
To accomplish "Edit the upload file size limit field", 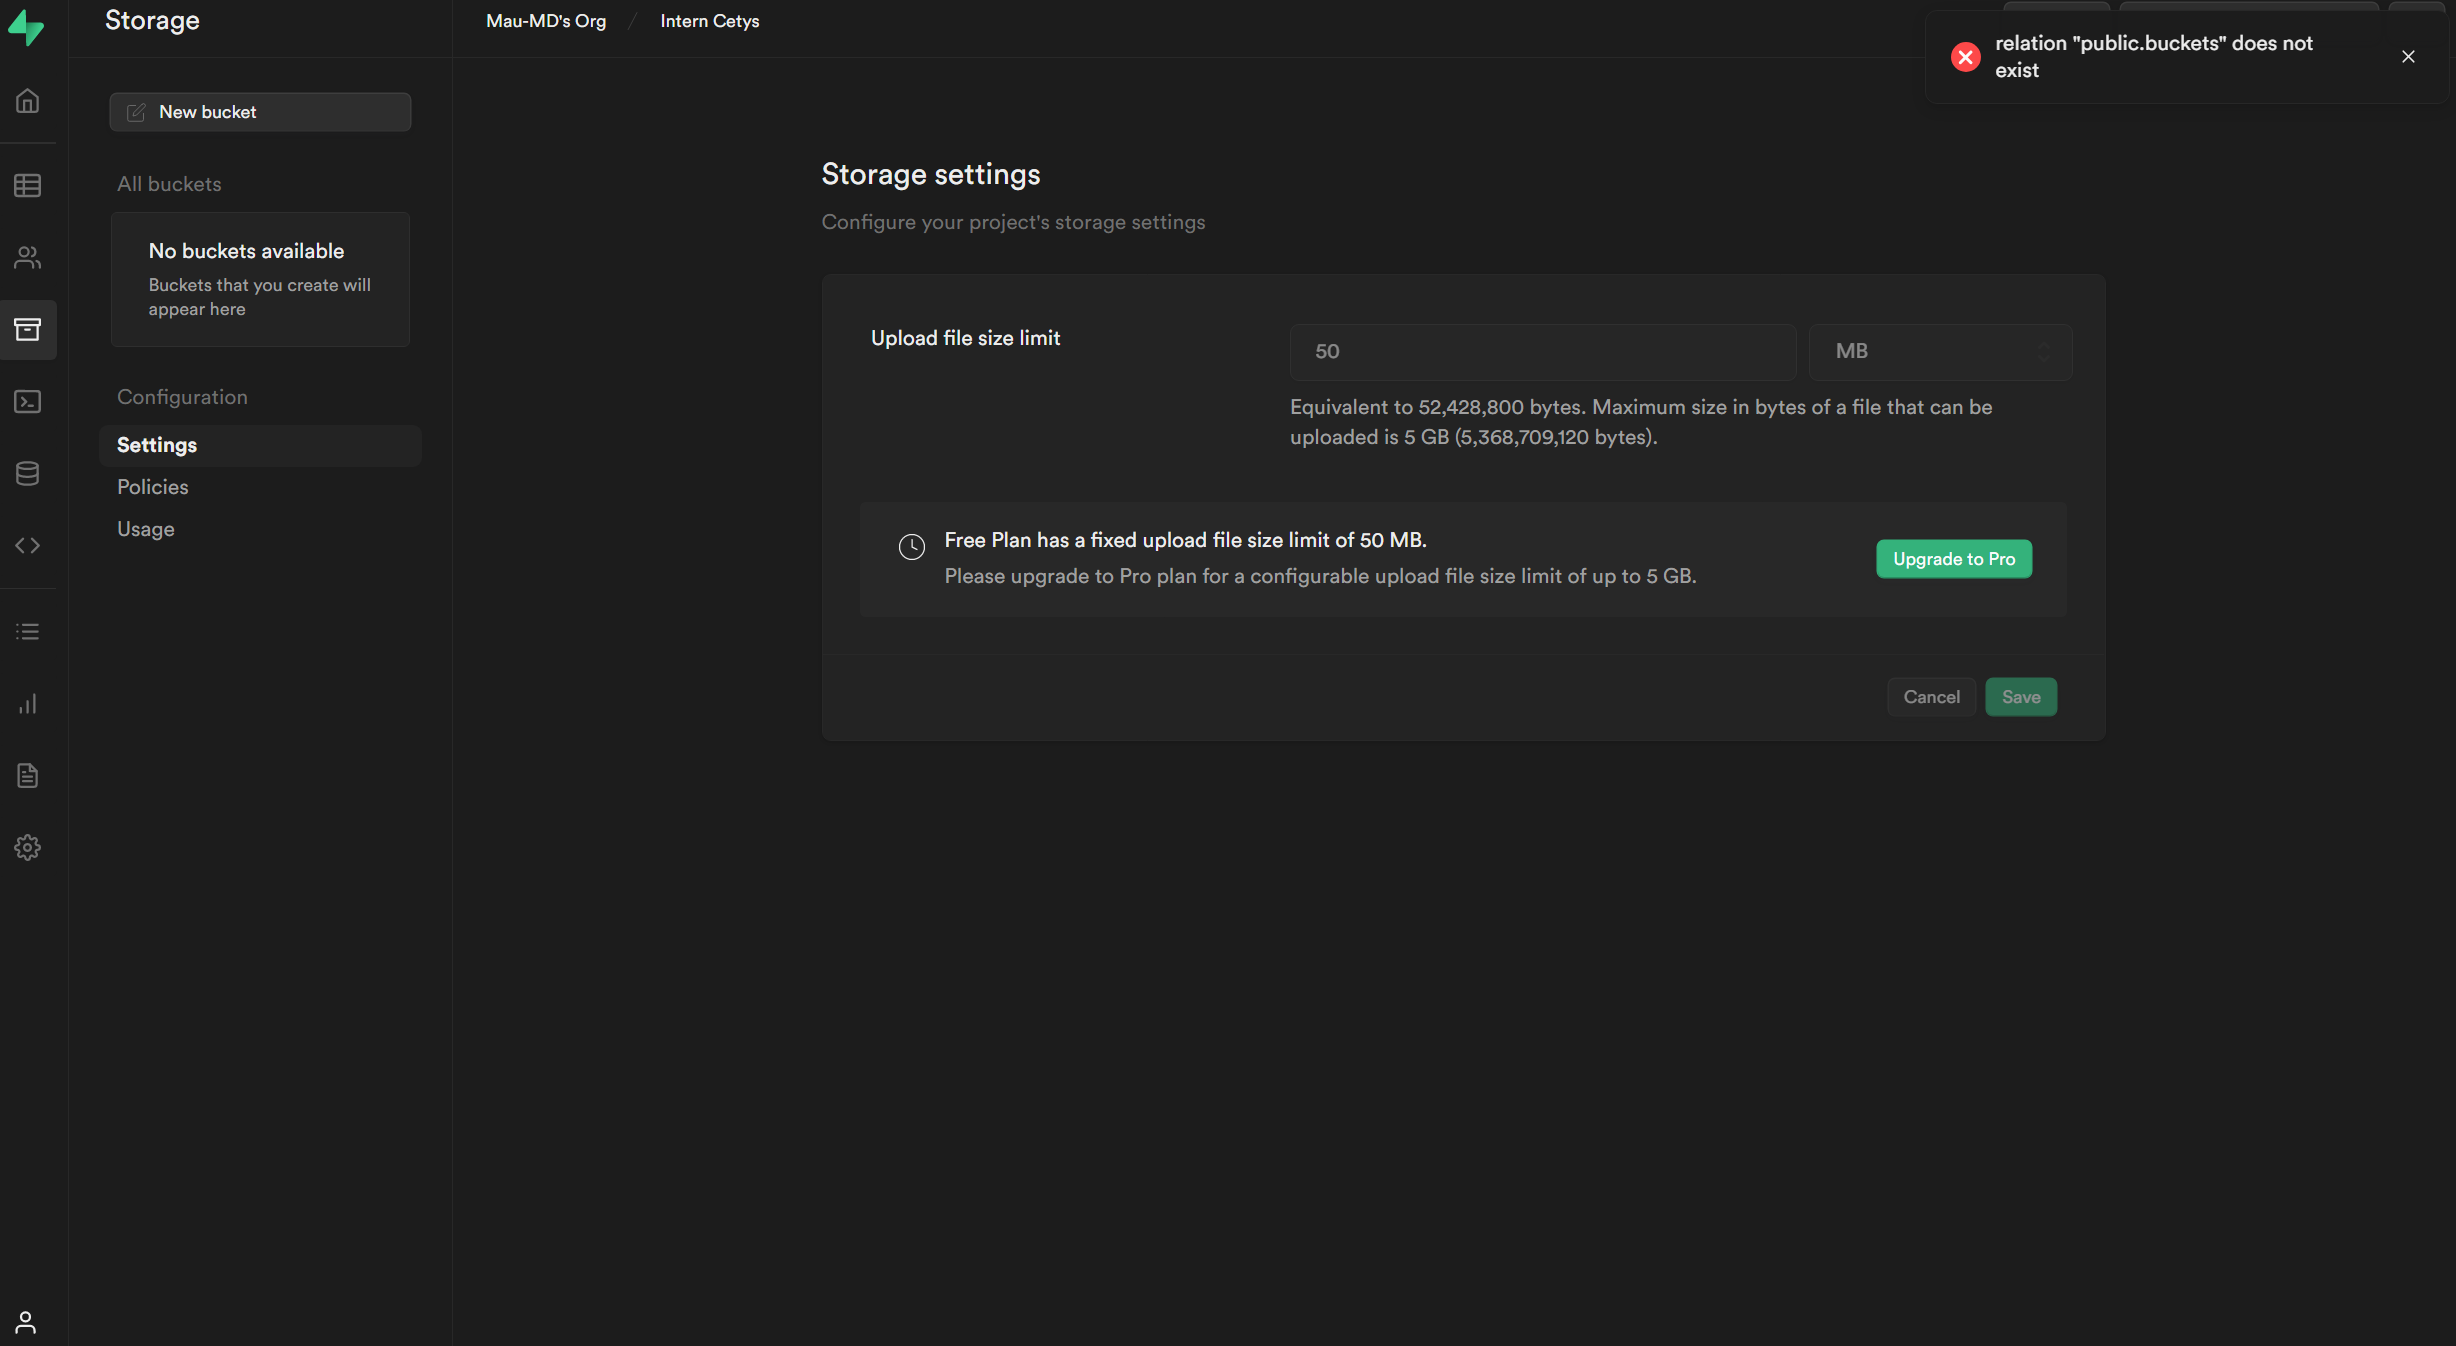I will coord(1541,351).
